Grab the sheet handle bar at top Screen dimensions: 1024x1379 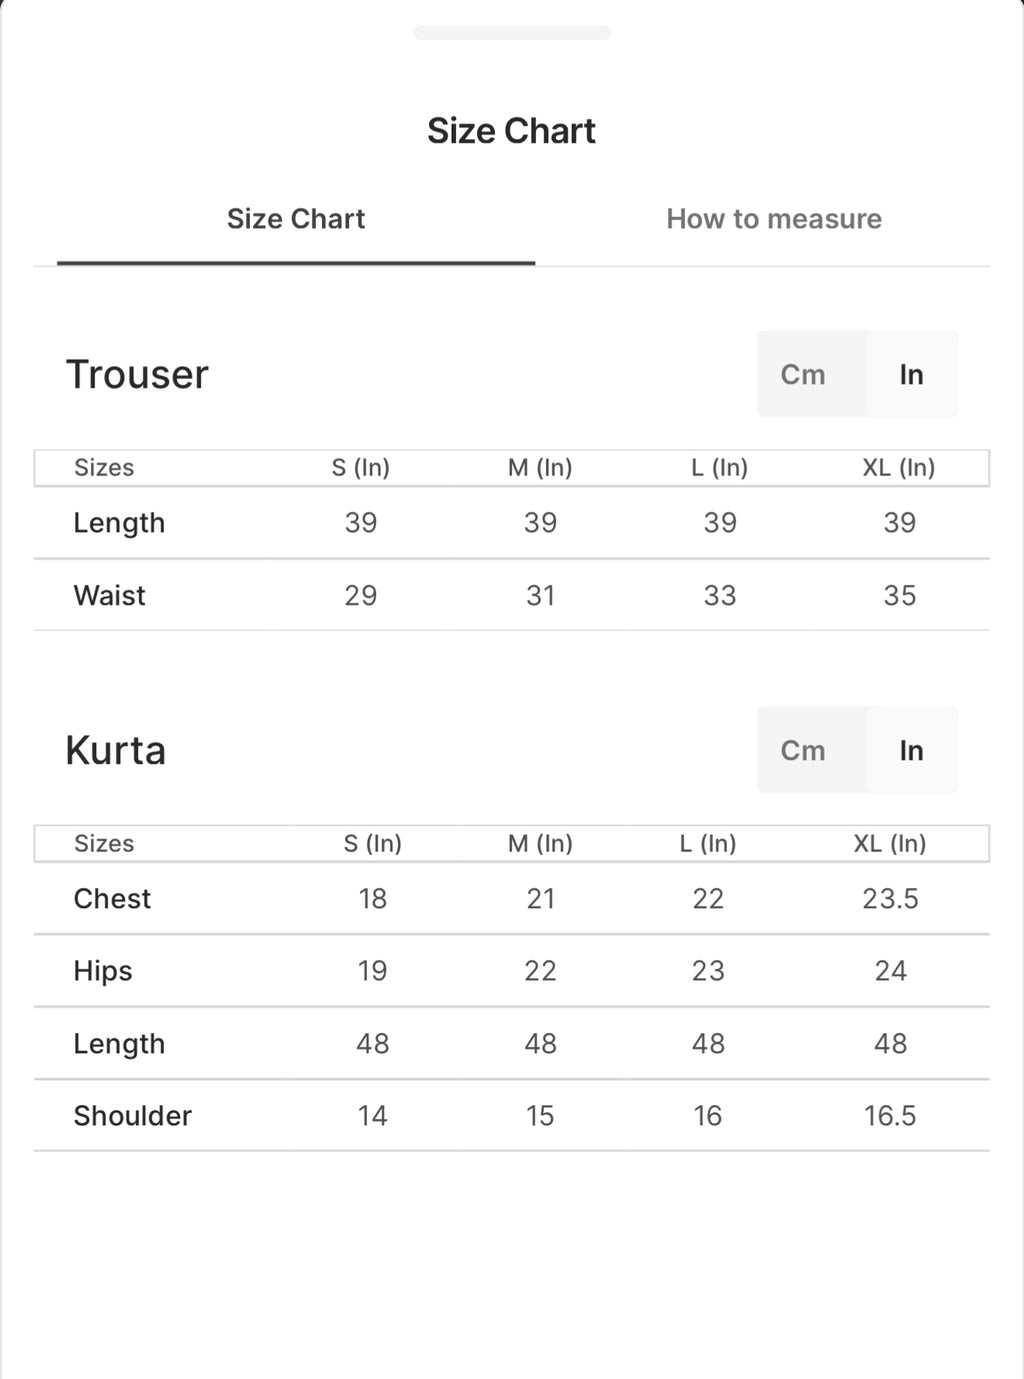[x=512, y=33]
